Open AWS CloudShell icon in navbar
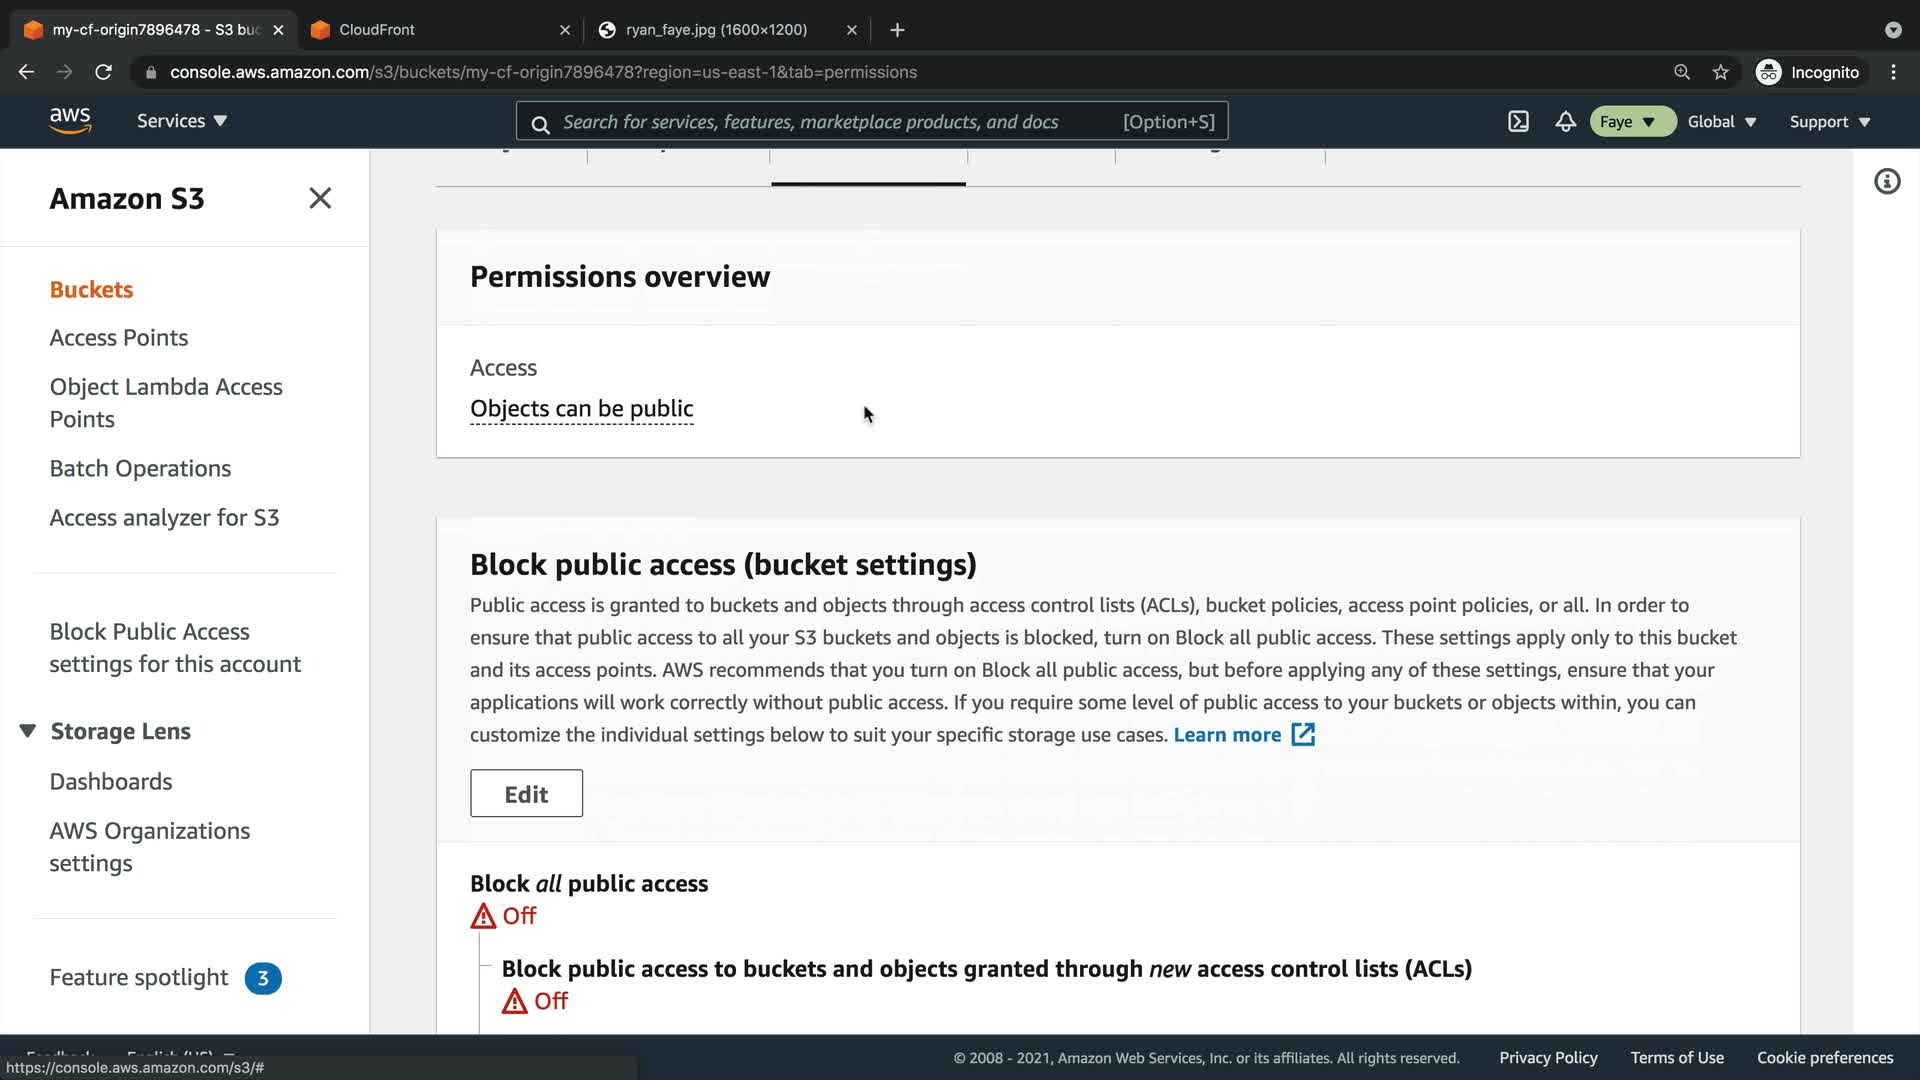The width and height of the screenshot is (1920, 1080). [1518, 121]
